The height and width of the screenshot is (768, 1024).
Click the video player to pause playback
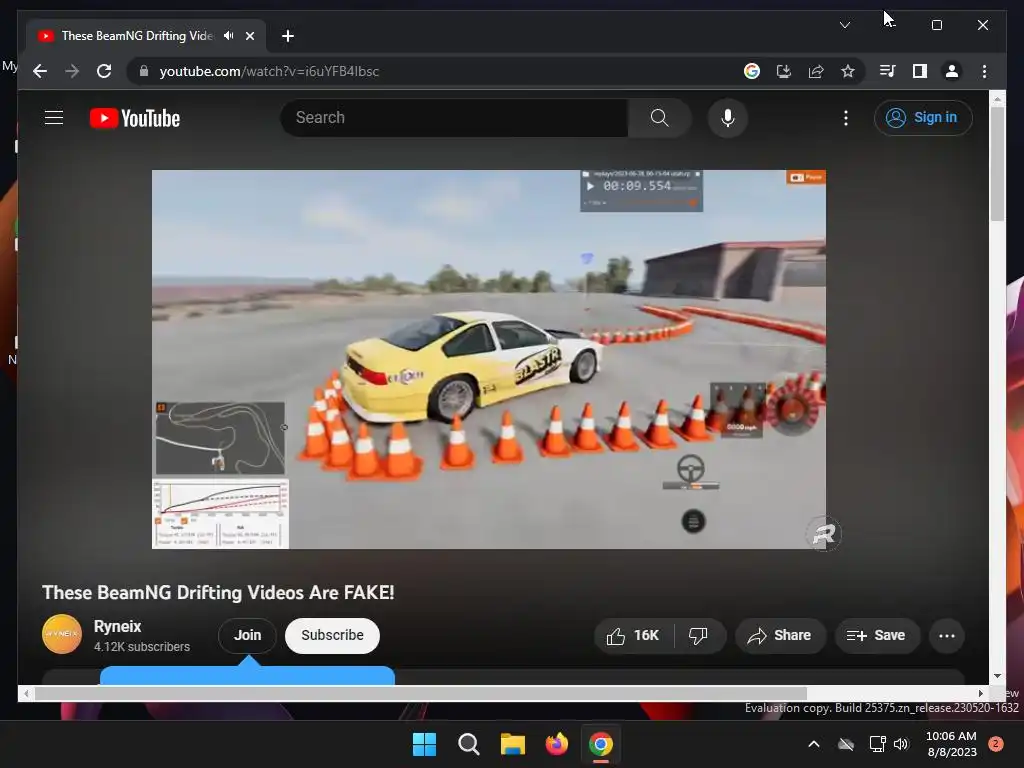click(488, 359)
